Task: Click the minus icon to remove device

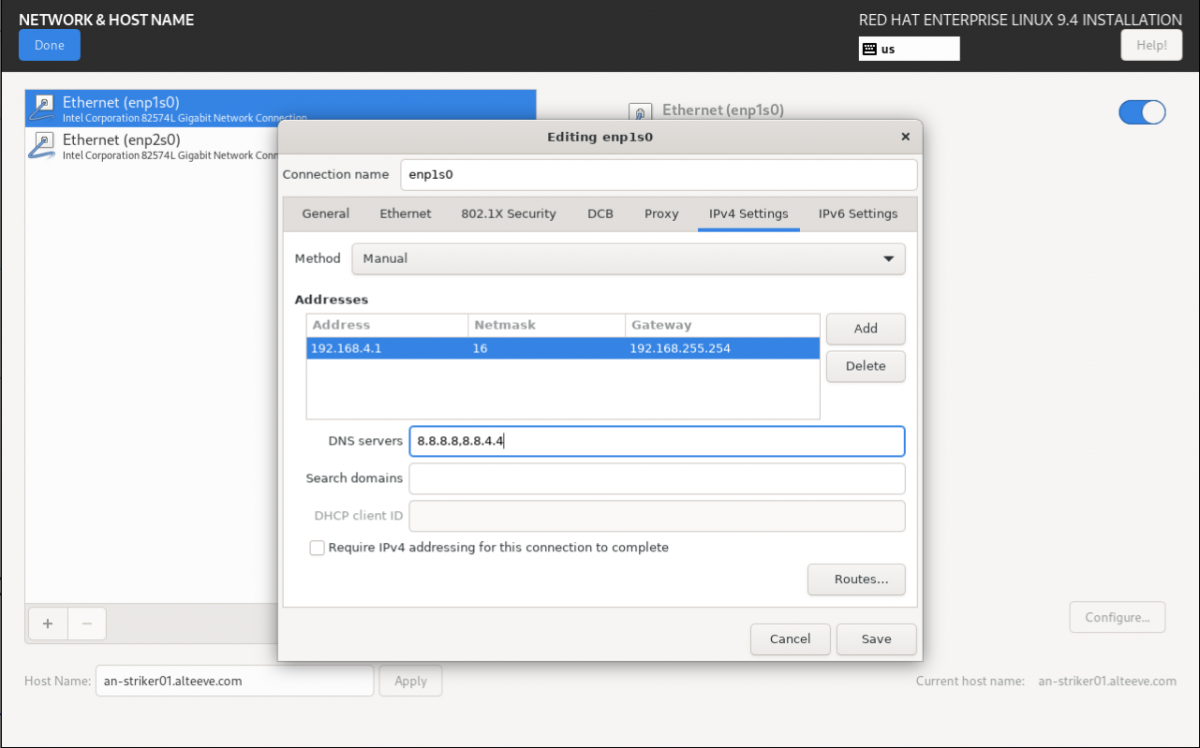Action: (87, 624)
